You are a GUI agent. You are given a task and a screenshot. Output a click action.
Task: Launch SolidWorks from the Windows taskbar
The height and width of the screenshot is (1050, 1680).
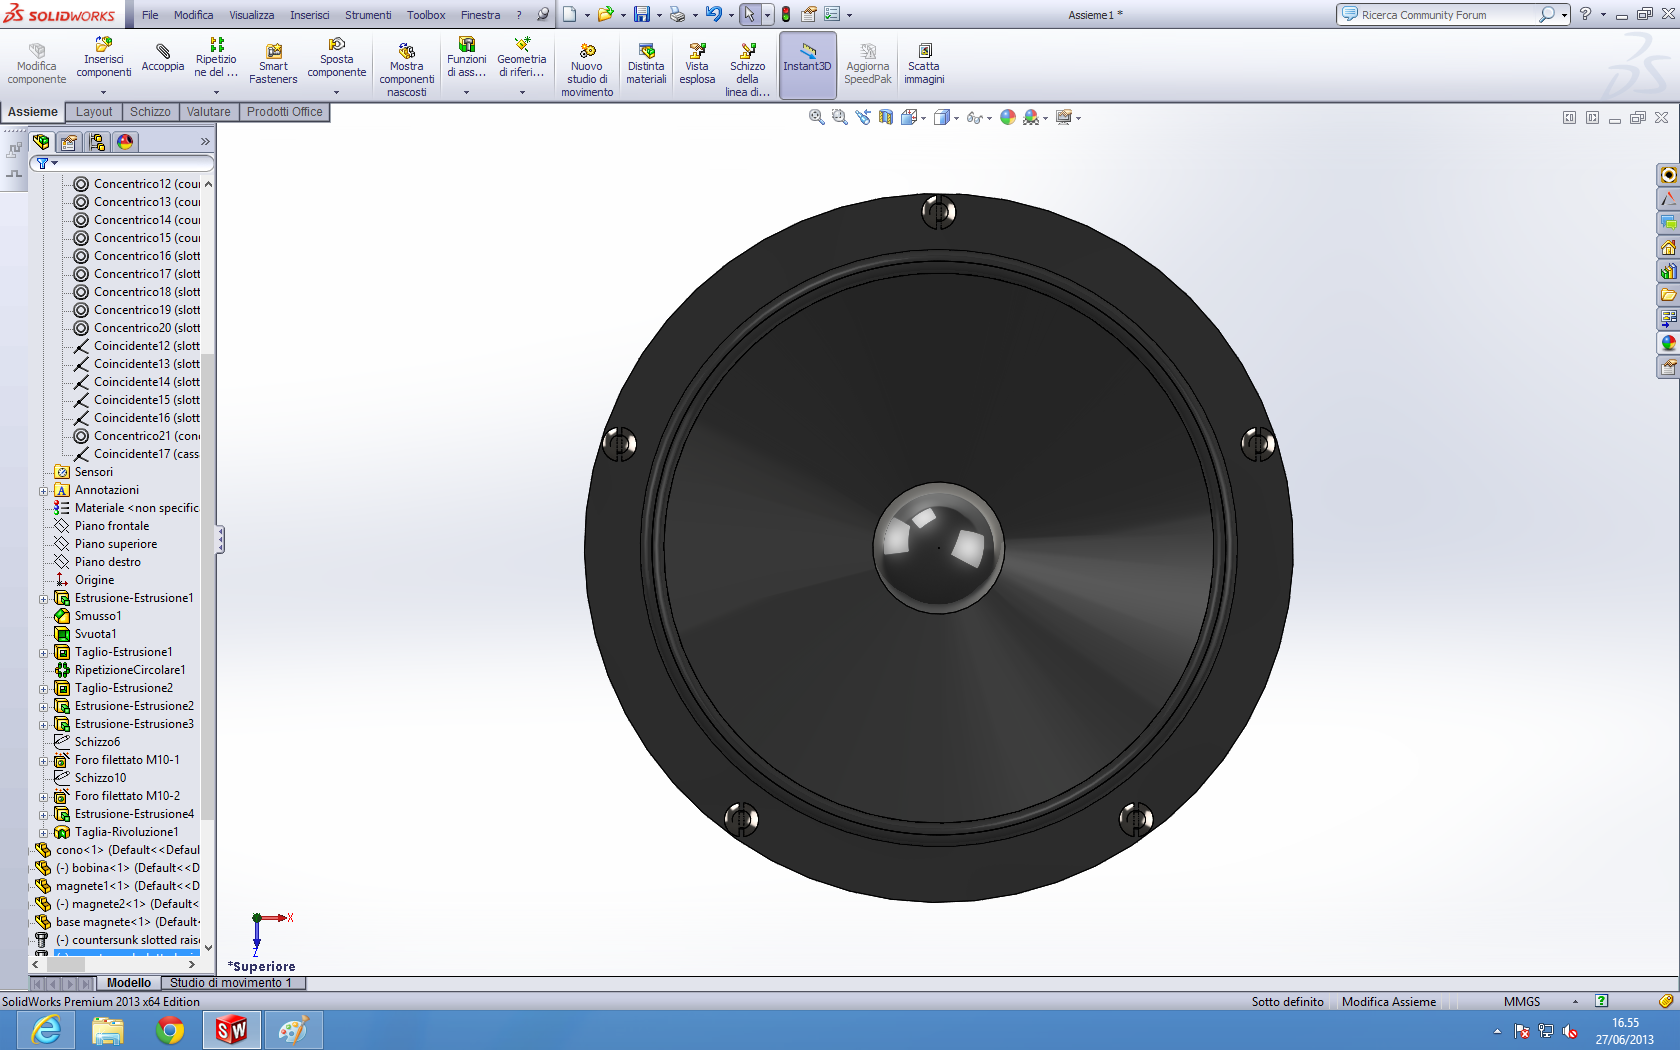tap(231, 1029)
